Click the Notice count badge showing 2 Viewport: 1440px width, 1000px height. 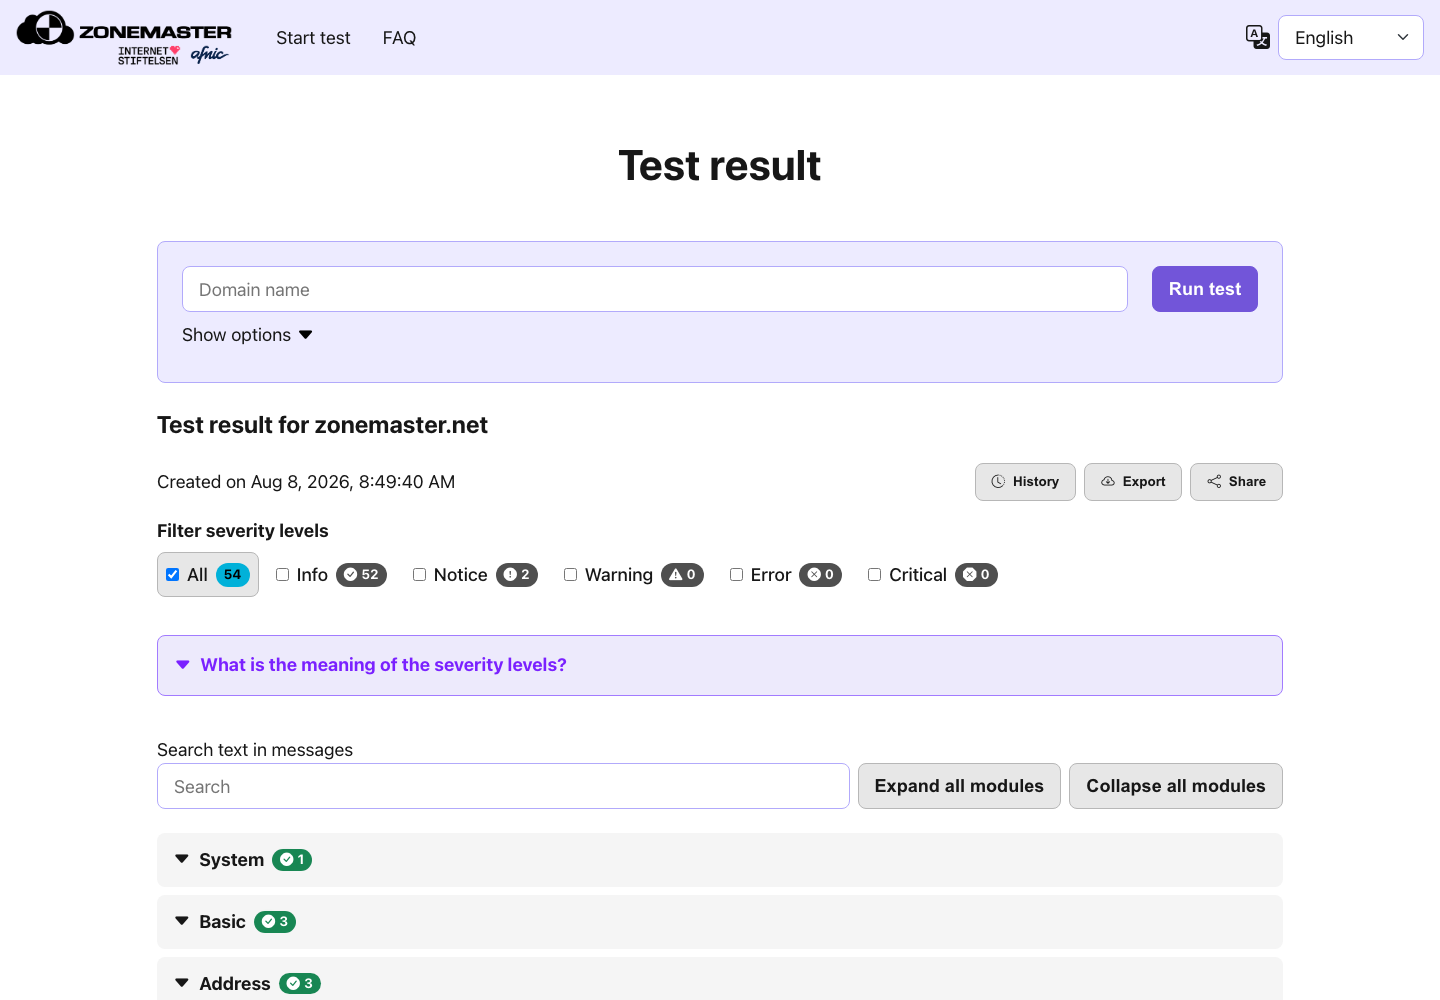pos(517,575)
